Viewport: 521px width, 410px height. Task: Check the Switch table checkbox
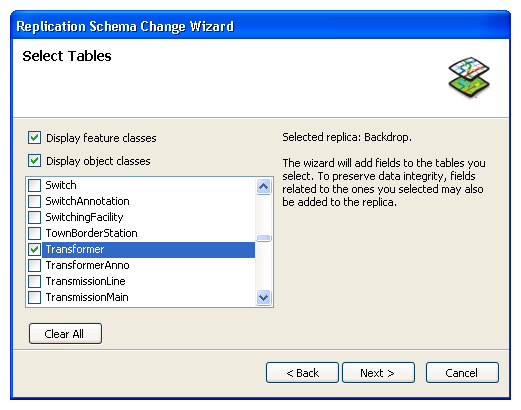pos(35,185)
